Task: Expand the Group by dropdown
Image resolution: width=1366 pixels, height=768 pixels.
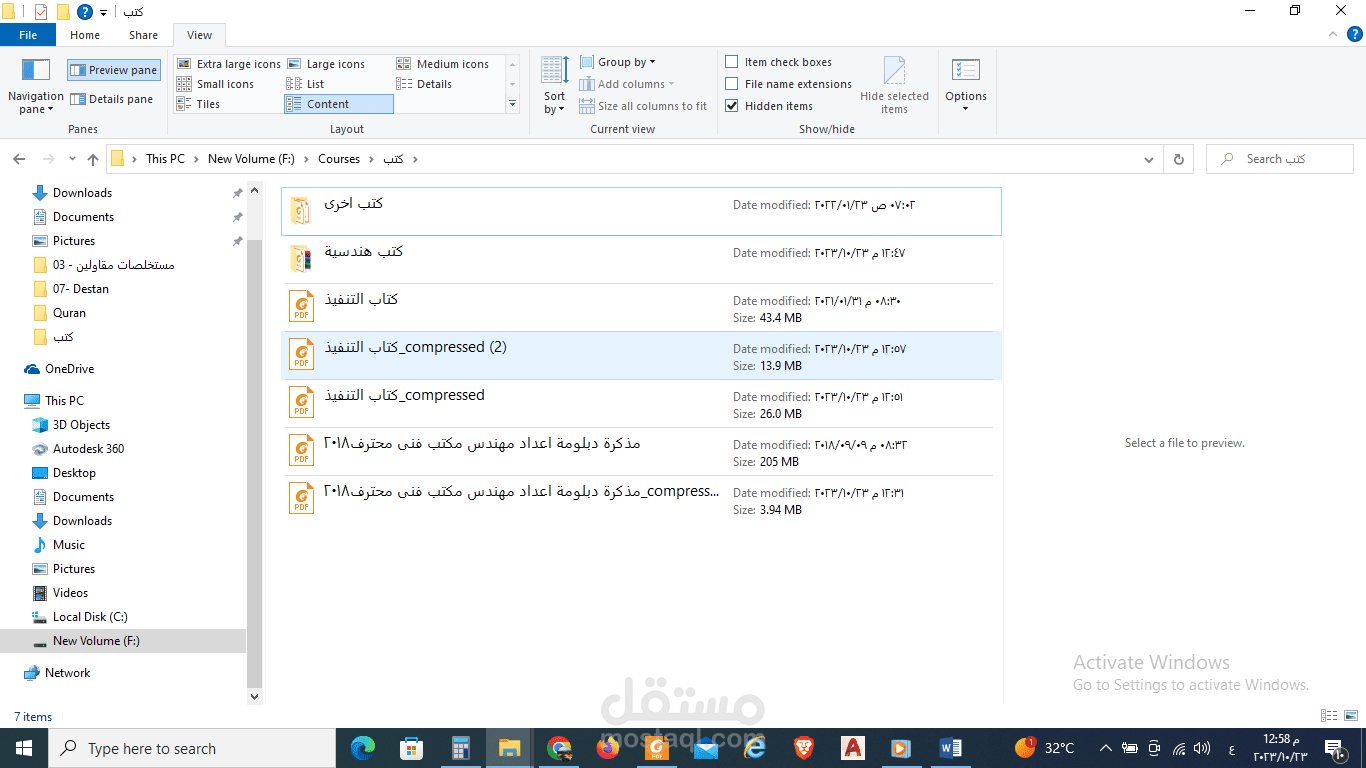Action: pos(618,62)
